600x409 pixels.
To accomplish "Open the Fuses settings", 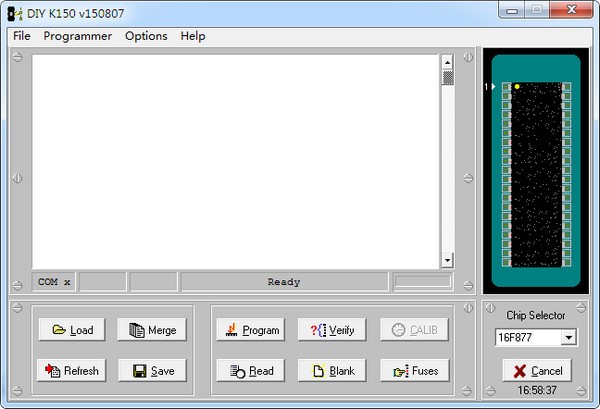I will click(414, 370).
